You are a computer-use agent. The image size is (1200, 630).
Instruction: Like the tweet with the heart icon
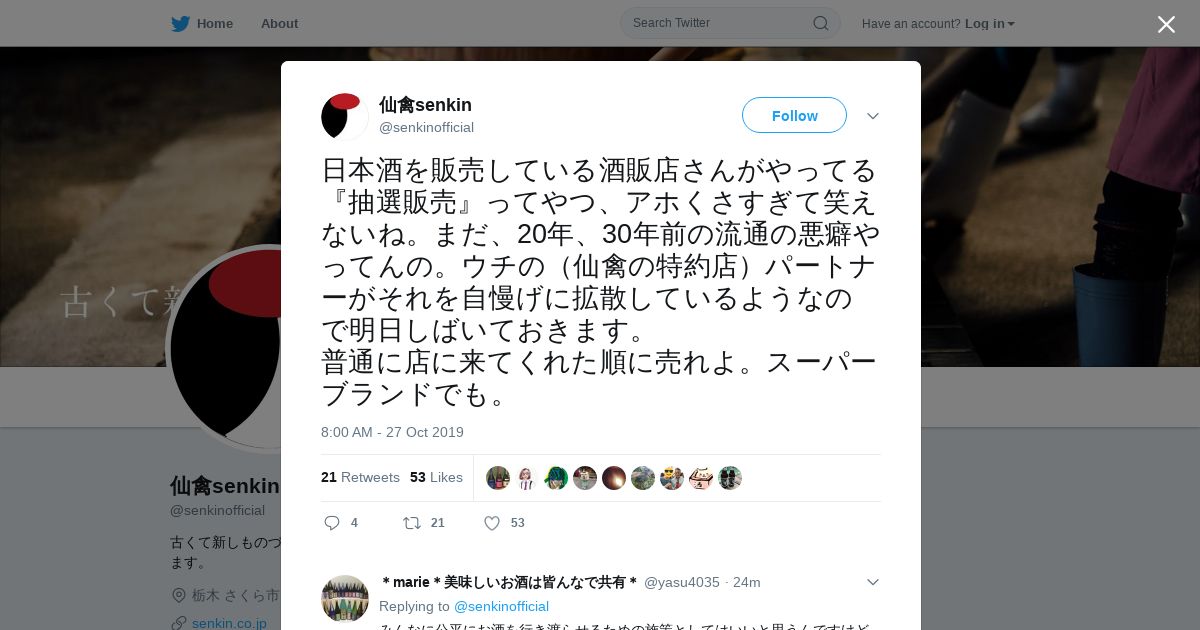click(491, 523)
